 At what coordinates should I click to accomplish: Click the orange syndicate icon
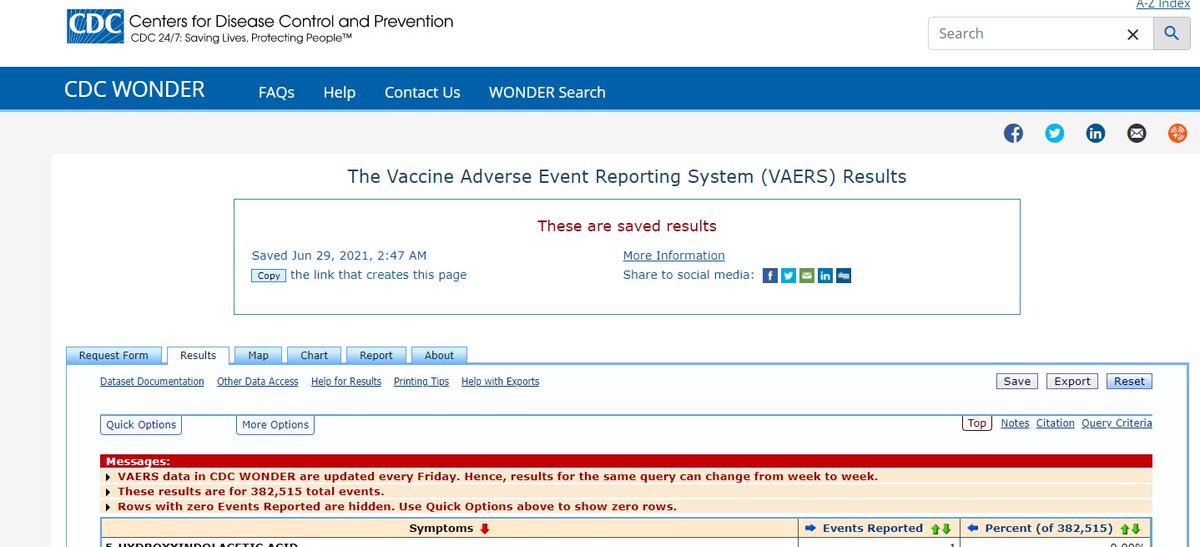[x=1177, y=133]
